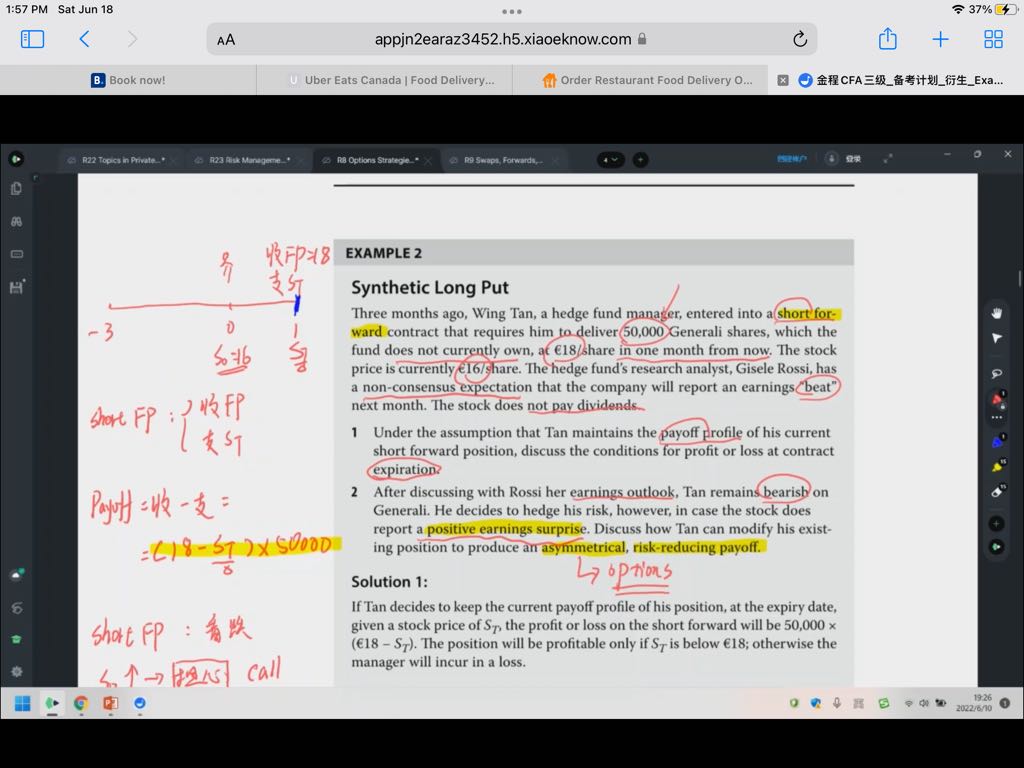Viewport: 1024px width, 768px height.
Task: Reload the page in Safari
Action: [x=799, y=39]
